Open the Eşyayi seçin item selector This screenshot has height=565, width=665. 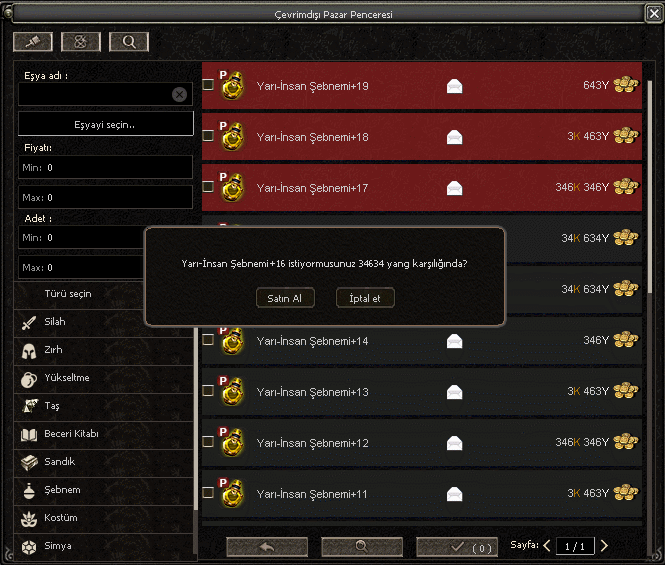(106, 124)
